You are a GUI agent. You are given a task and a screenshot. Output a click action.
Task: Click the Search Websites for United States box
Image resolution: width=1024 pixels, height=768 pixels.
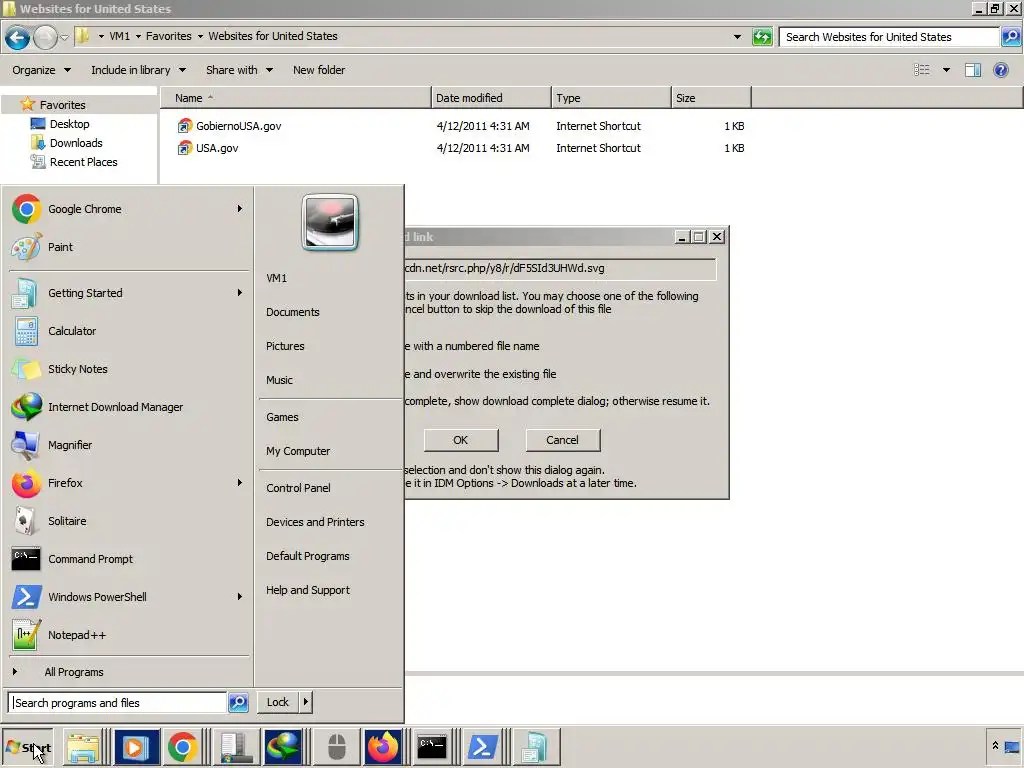pos(889,37)
